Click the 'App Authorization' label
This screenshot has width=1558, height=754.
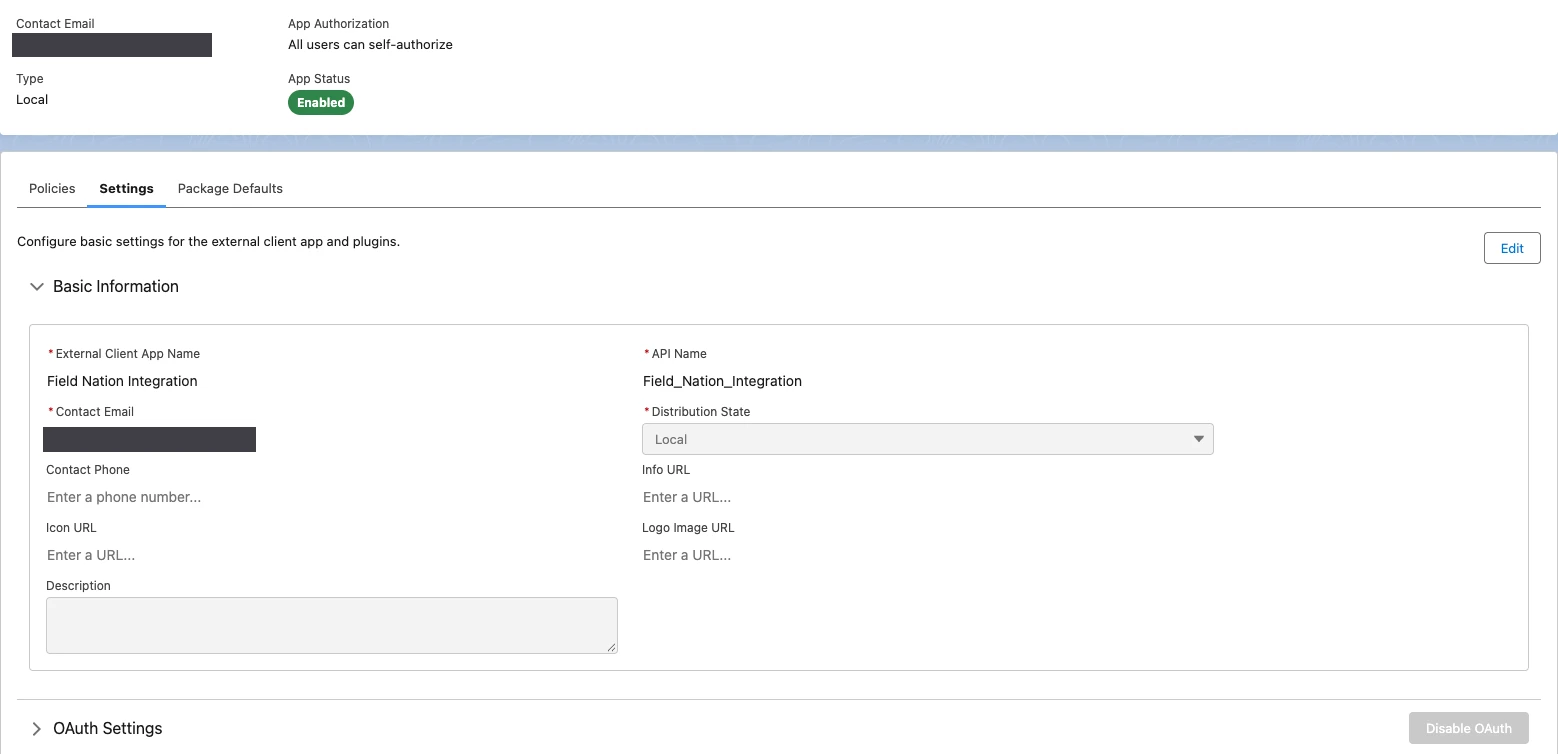coord(338,23)
